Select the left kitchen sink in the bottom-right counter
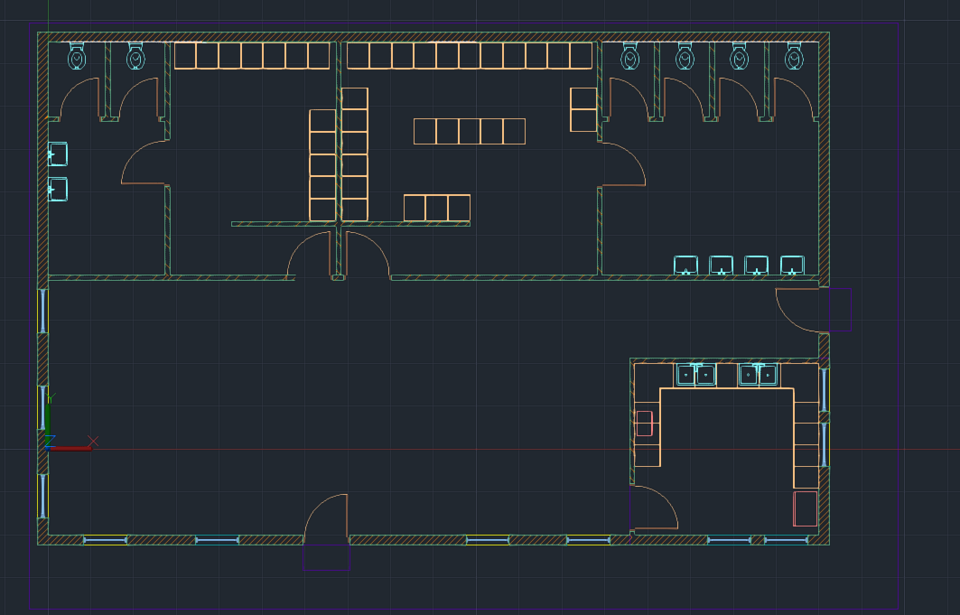This screenshot has height=615, width=960. point(695,374)
